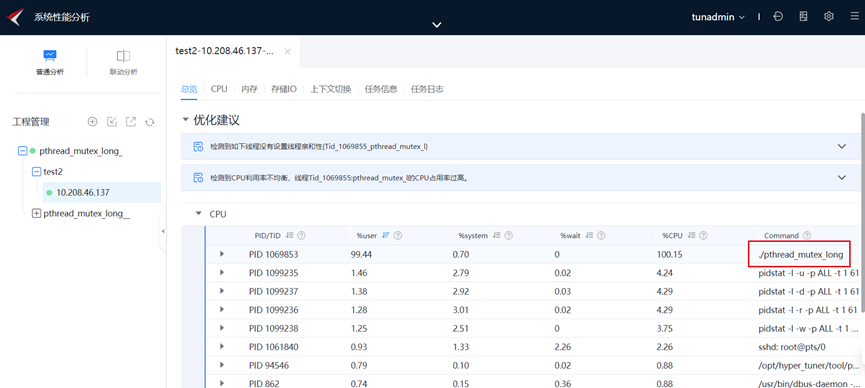The width and height of the screenshot is (865, 388).
Task: Show help for %user column
Action: pyautogui.click(x=398, y=236)
